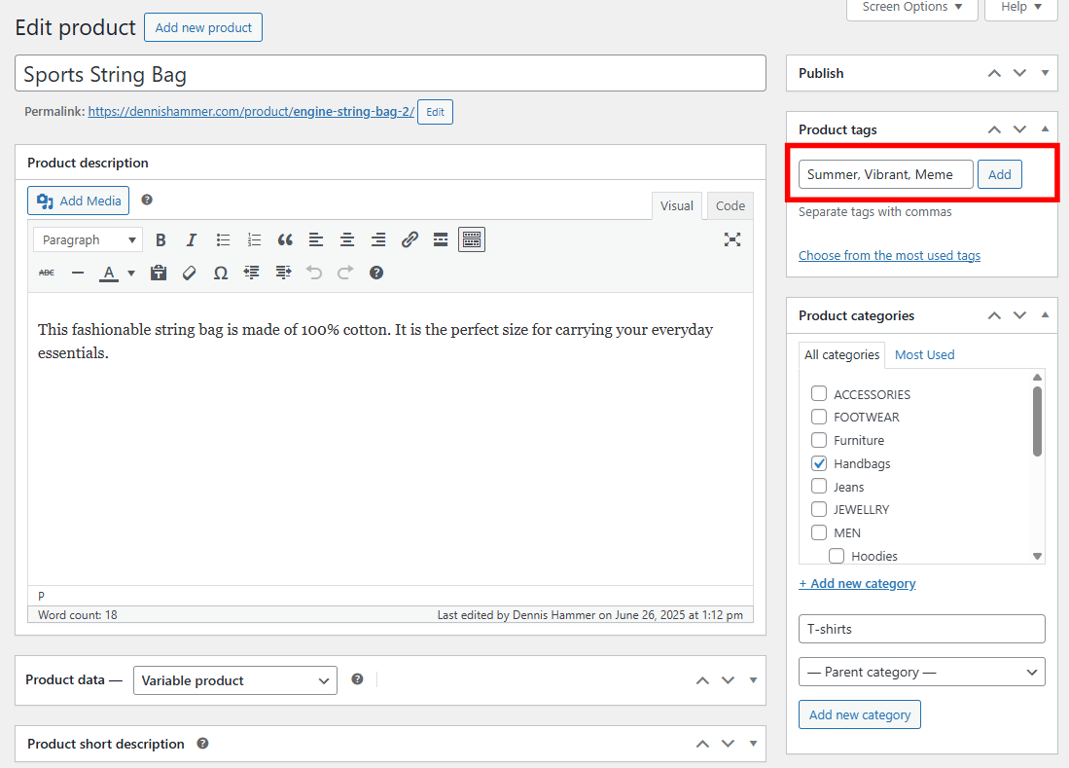The width and height of the screenshot is (1069, 768).
Task: Open the special character picker
Action: pyautogui.click(x=220, y=272)
